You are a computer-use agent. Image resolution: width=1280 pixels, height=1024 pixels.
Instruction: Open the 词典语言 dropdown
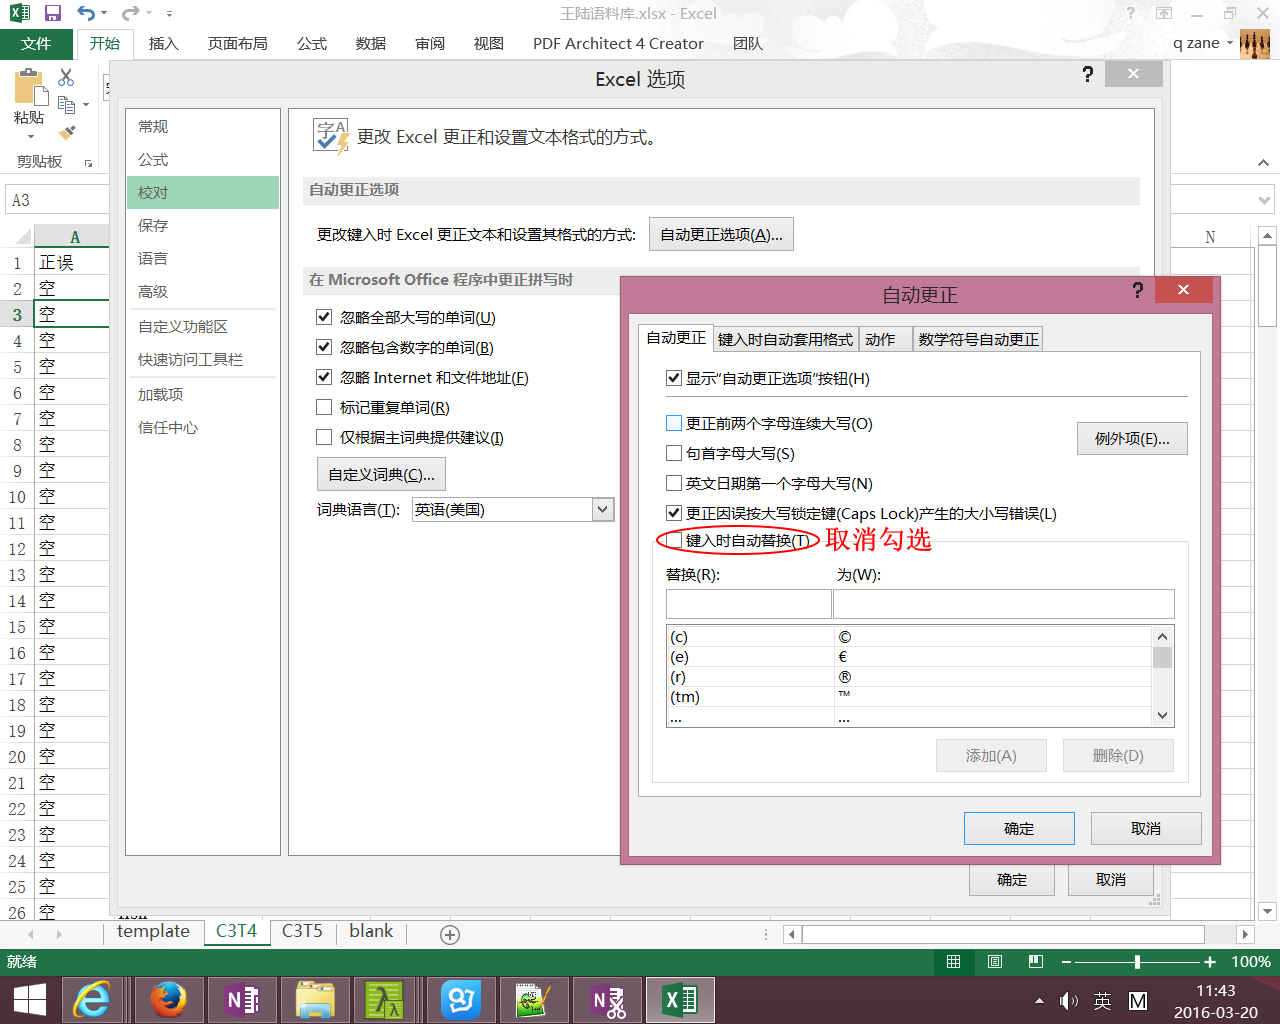click(x=602, y=509)
